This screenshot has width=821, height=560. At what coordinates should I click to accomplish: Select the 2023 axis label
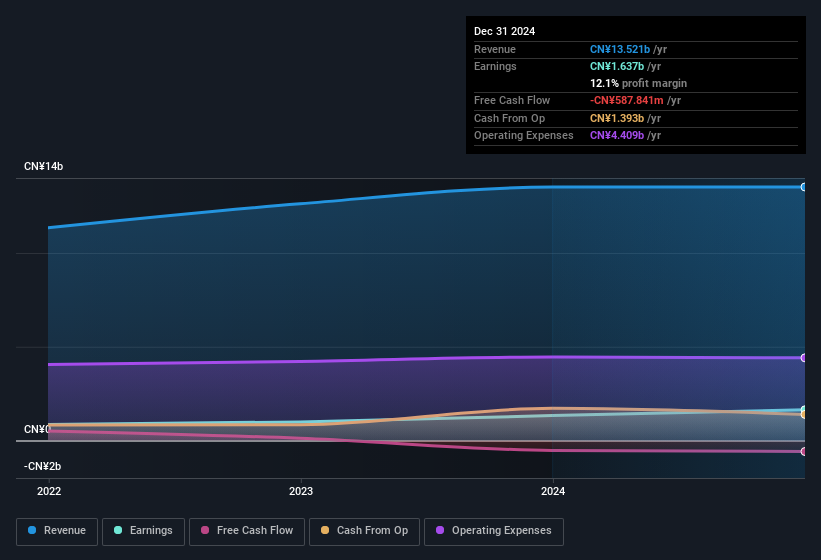coord(301,491)
